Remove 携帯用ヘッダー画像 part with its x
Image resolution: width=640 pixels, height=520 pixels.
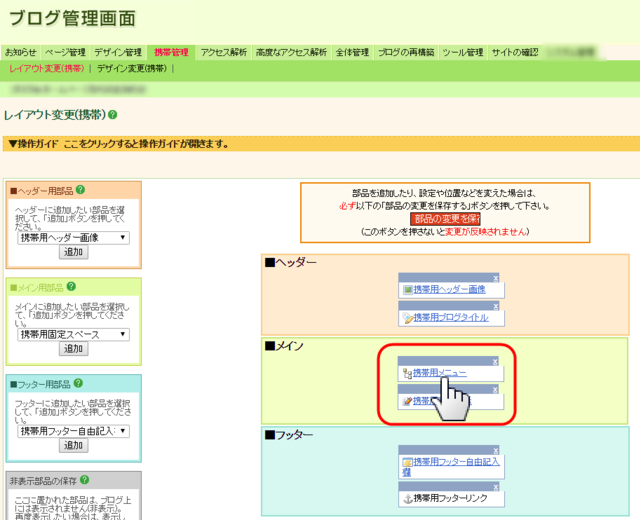click(495, 278)
